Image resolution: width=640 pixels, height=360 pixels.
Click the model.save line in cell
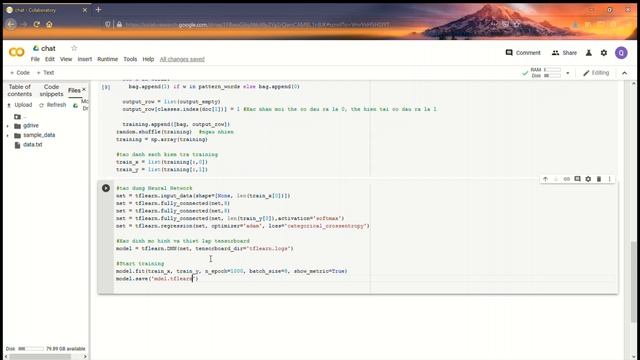157,279
